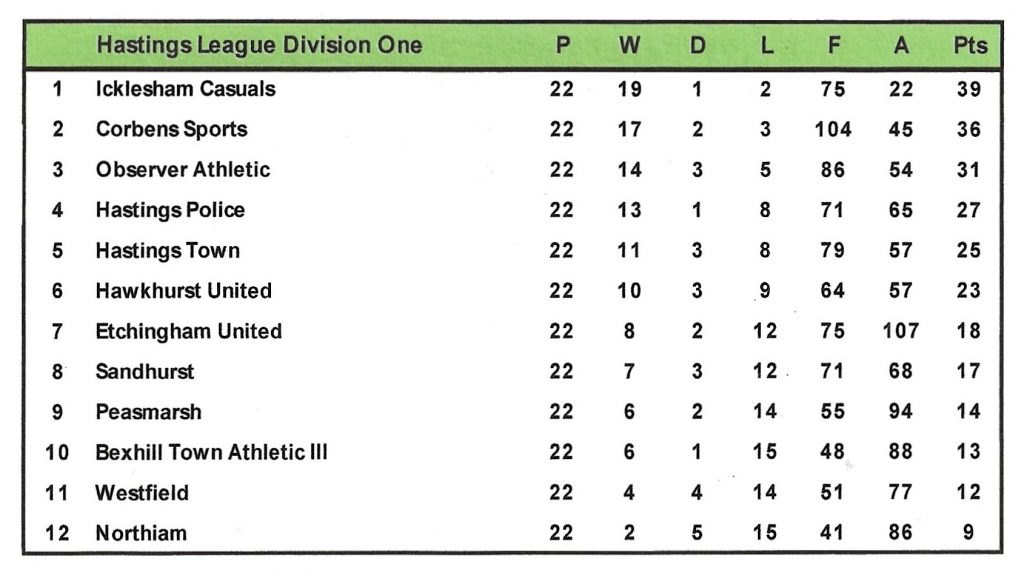The width and height of the screenshot is (1024, 573).
Task: Select Hawkhurst United in the table
Action: [184, 291]
